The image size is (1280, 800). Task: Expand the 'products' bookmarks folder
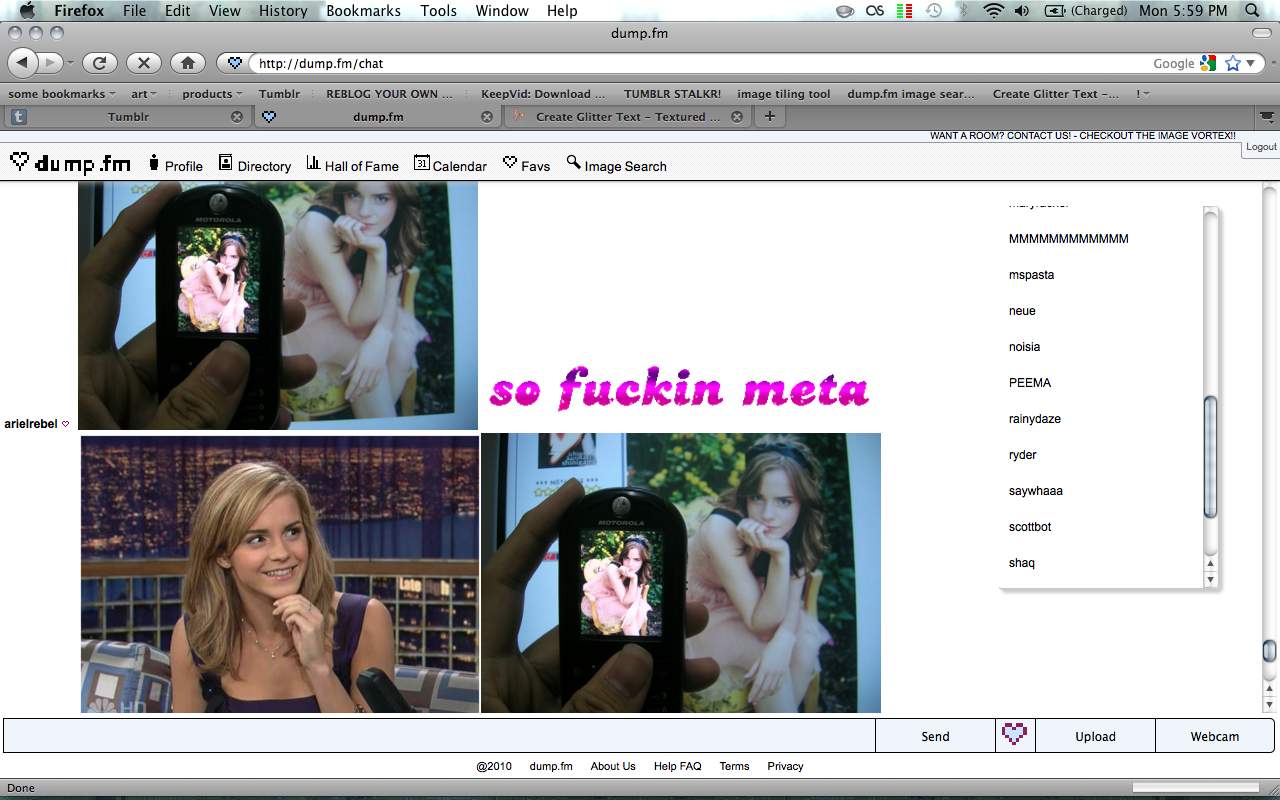pos(212,94)
